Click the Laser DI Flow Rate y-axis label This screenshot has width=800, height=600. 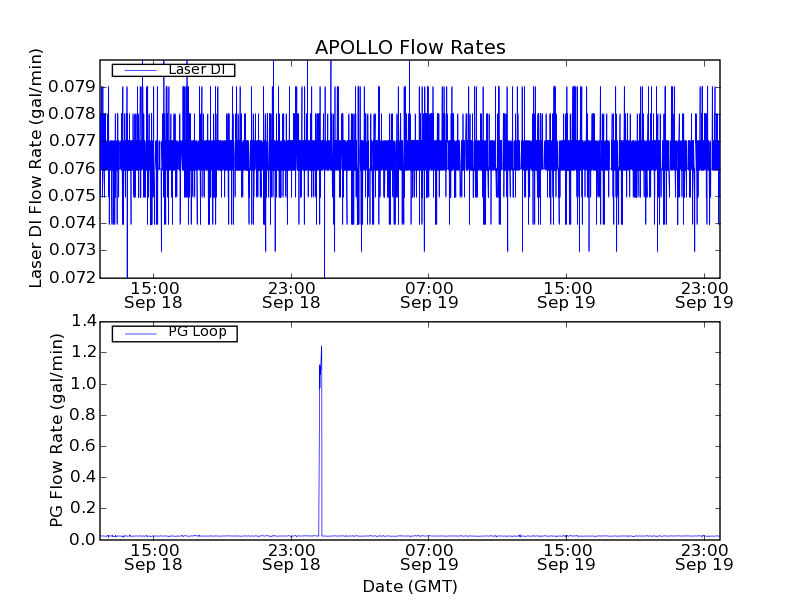pos(37,168)
